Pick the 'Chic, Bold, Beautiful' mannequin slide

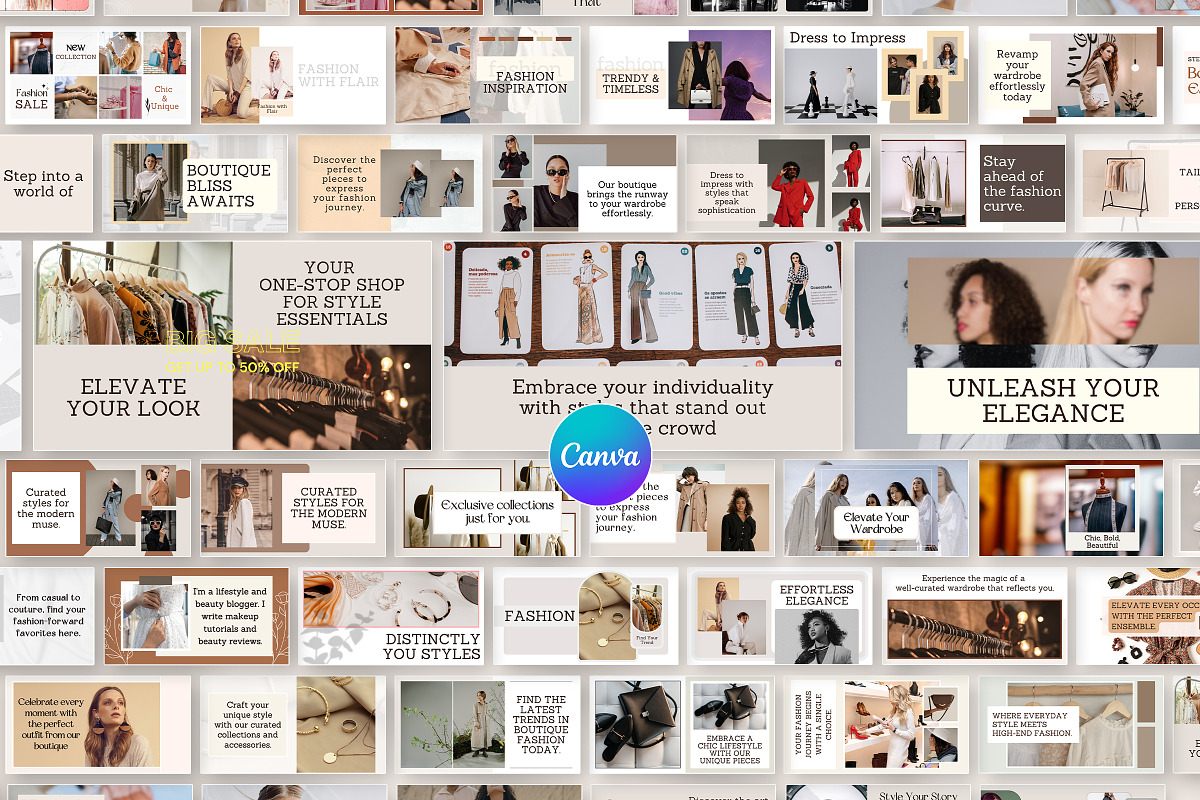(x=1070, y=508)
